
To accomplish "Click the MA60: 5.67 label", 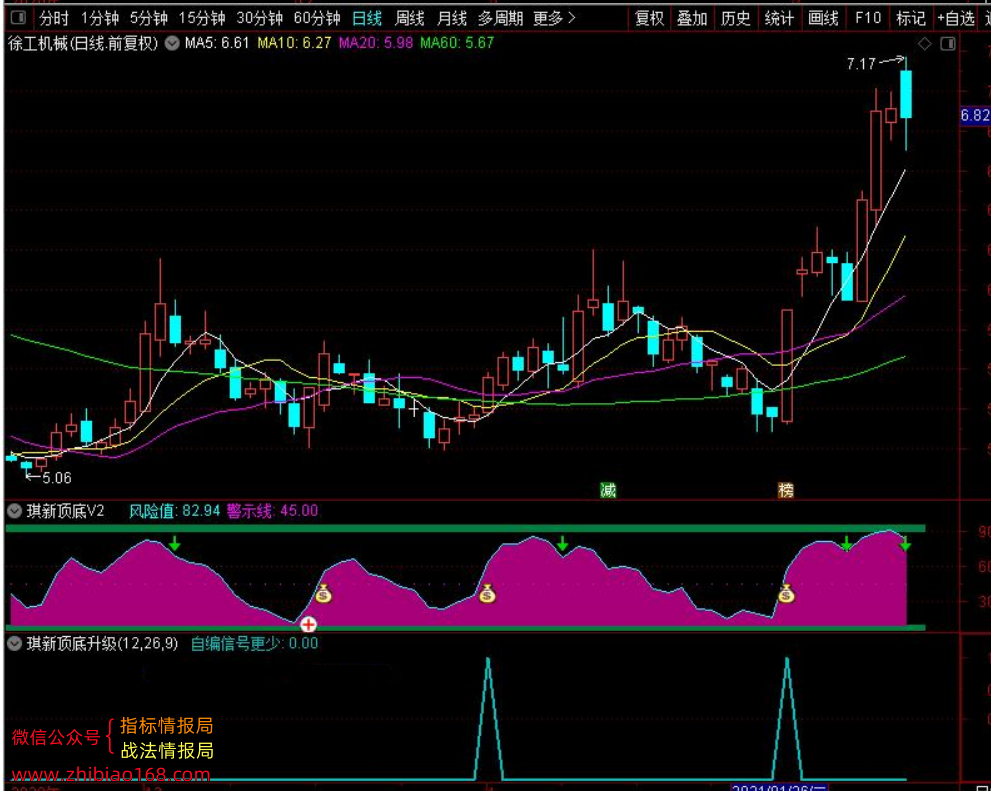I will [x=457, y=43].
